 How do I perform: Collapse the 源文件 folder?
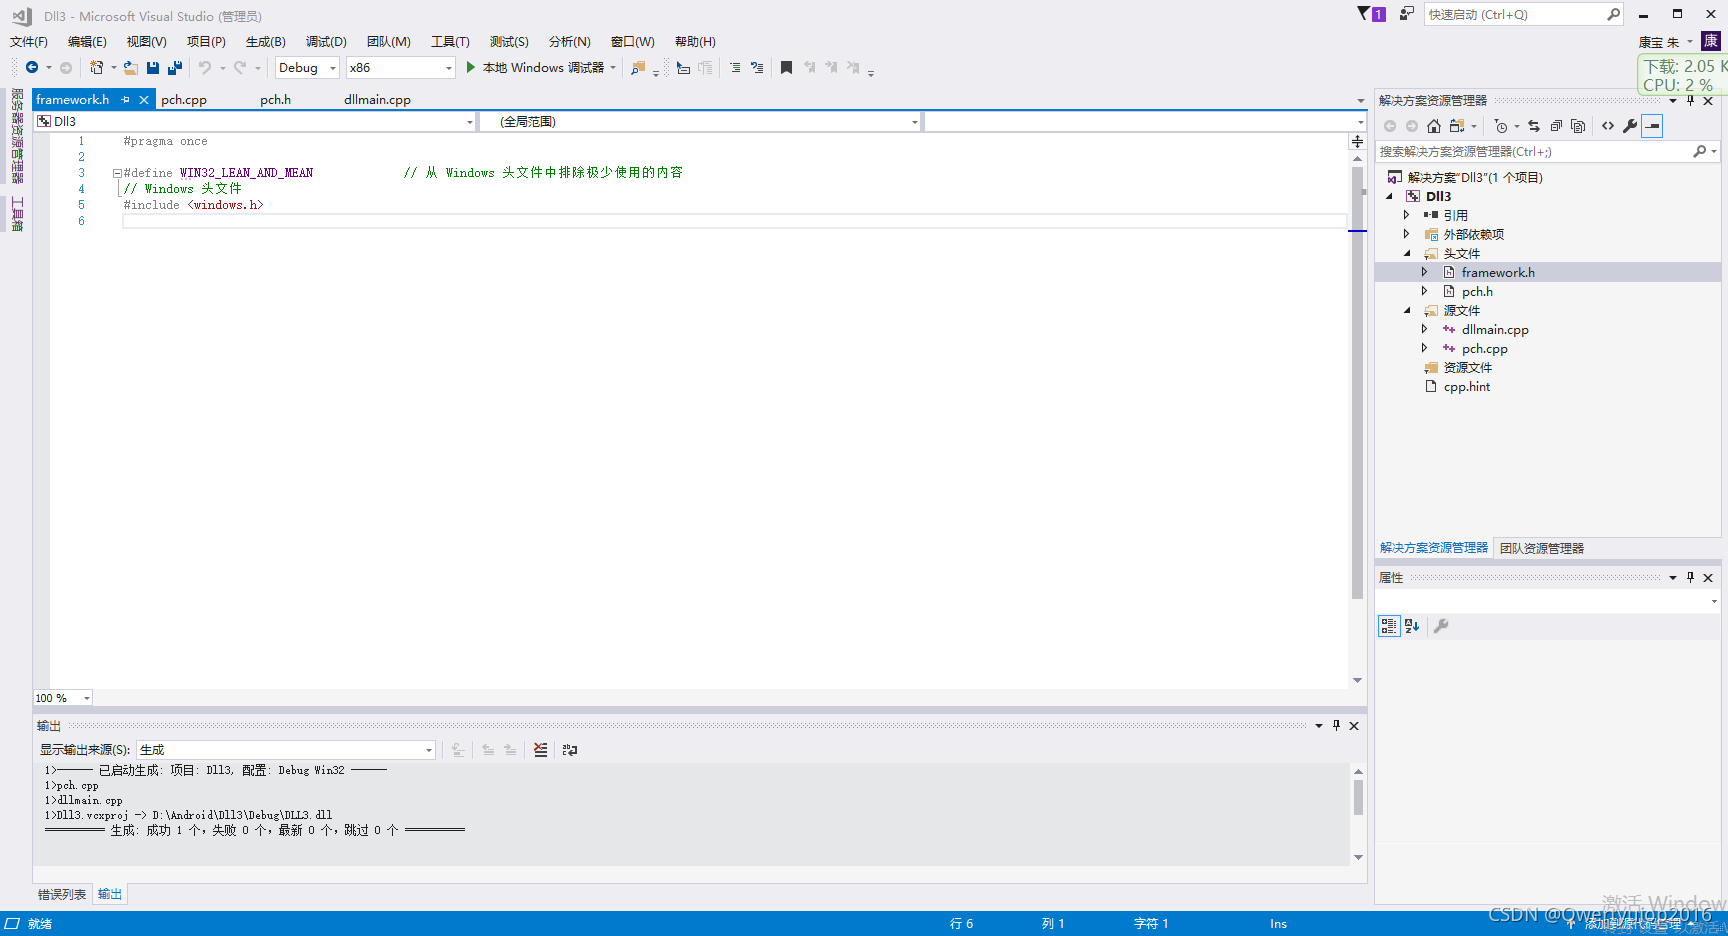1407,310
